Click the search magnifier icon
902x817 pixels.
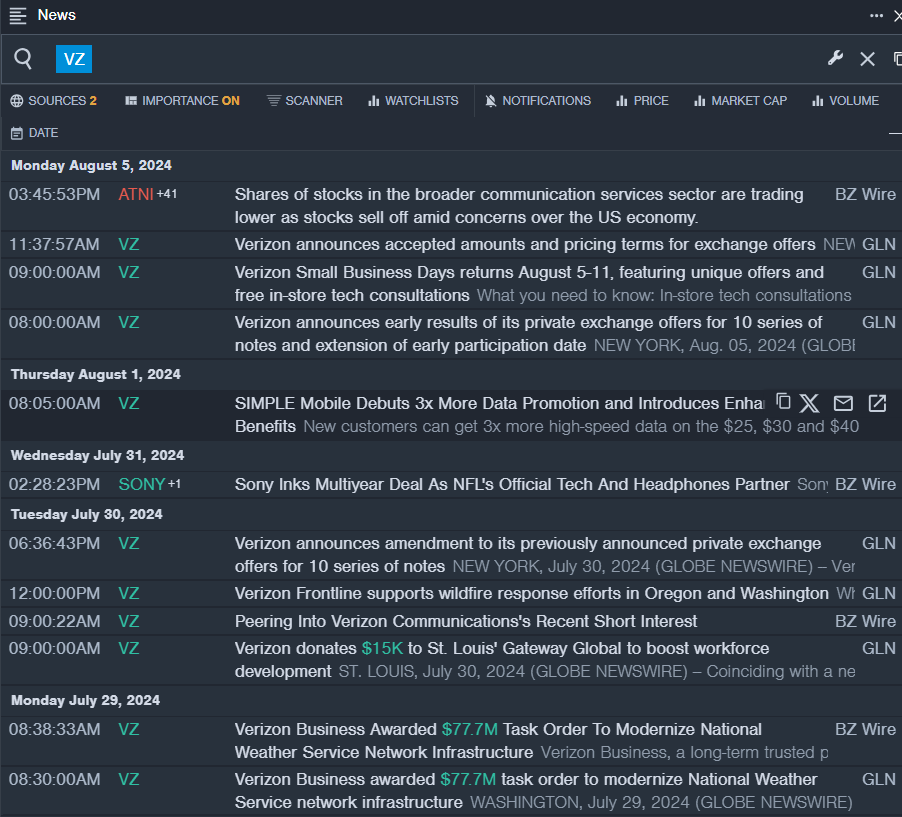[x=23, y=59]
